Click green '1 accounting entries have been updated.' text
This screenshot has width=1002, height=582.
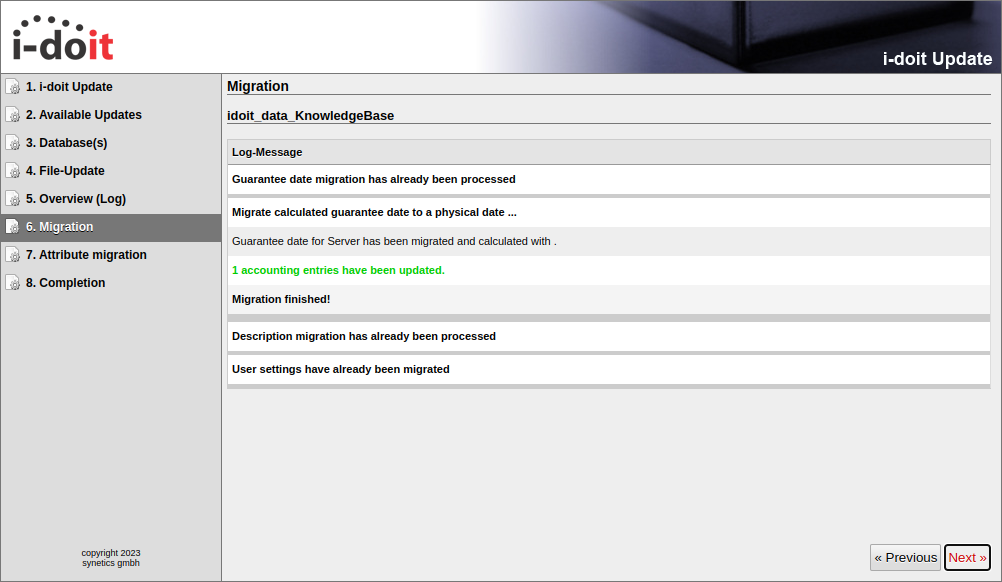coord(338,270)
